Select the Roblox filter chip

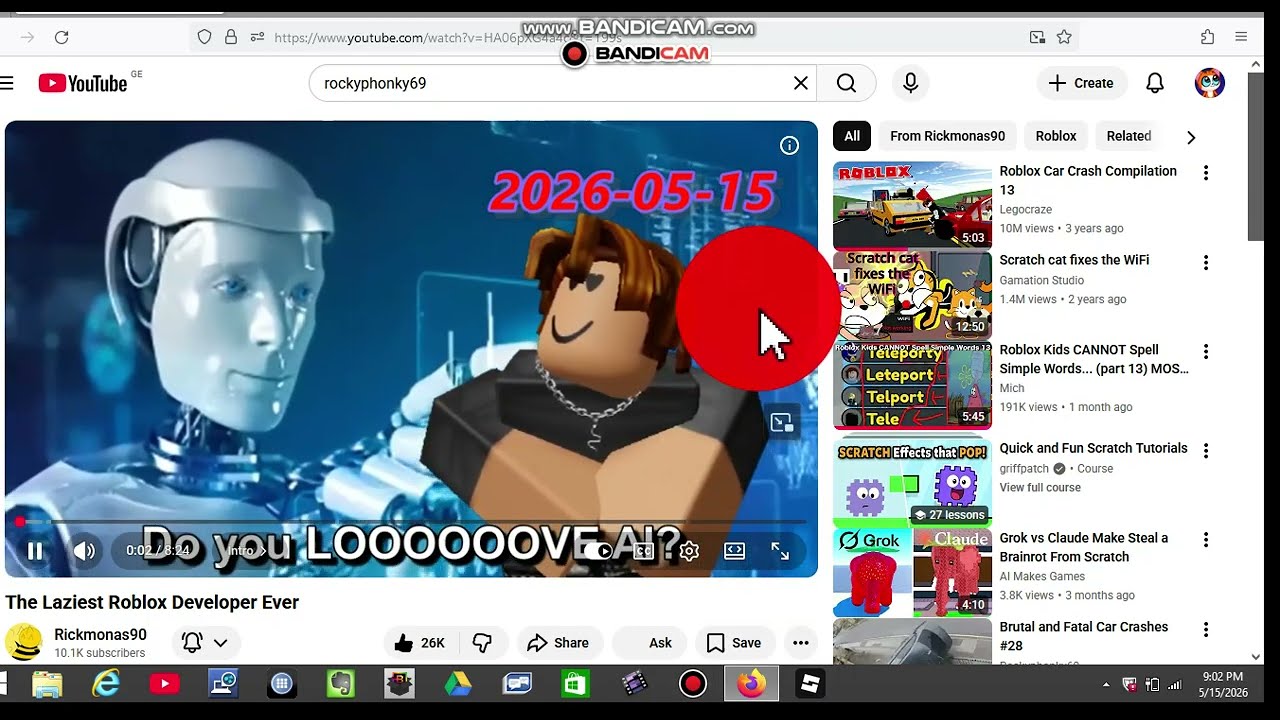click(x=1056, y=136)
